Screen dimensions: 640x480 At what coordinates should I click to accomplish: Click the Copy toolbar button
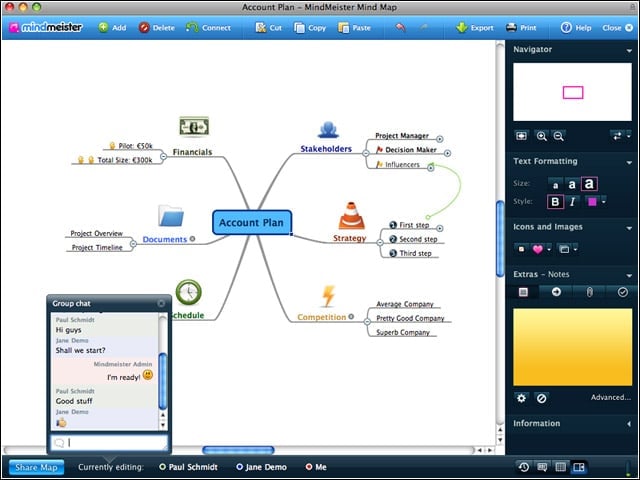click(x=310, y=28)
